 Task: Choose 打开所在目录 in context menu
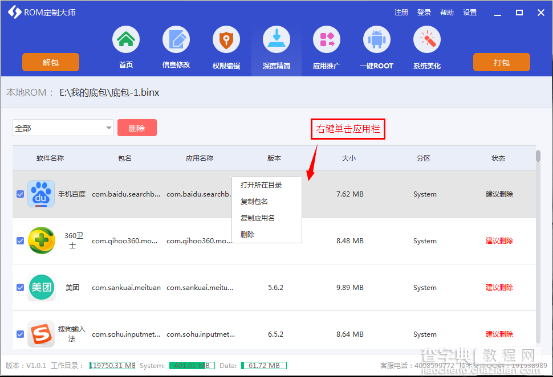(x=261, y=185)
